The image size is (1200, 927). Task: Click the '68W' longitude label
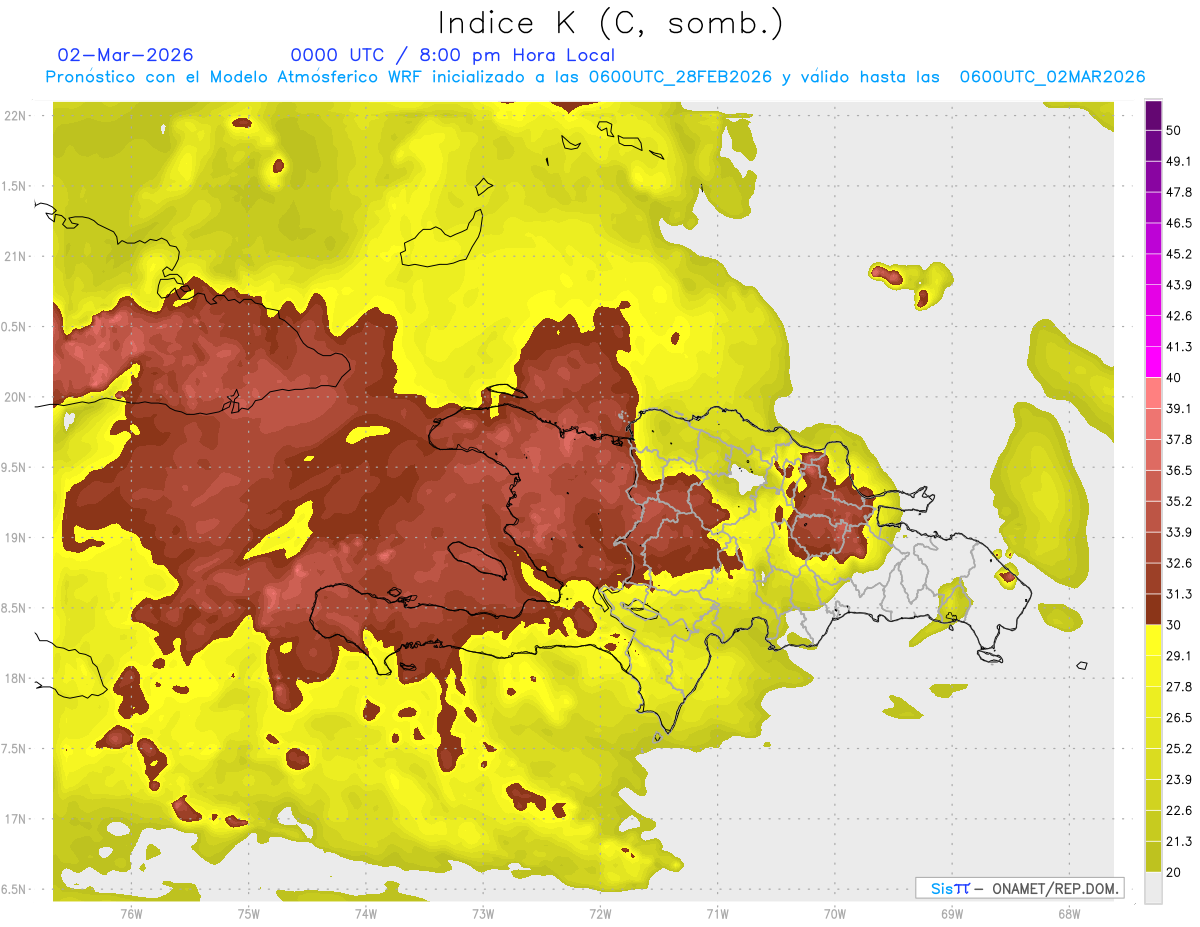point(1069,913)
